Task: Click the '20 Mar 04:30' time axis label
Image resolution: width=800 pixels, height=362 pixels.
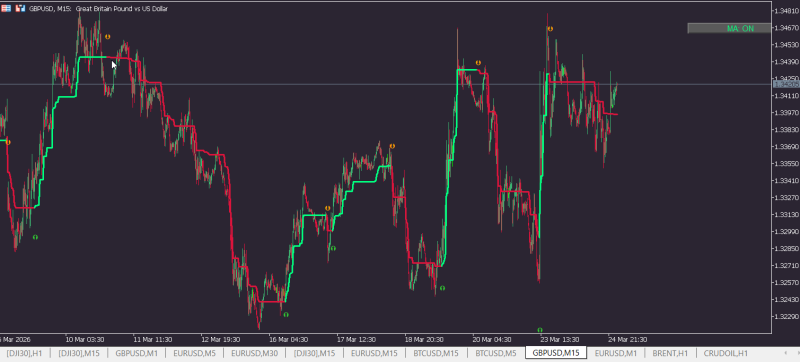Action: click(492, 340)
